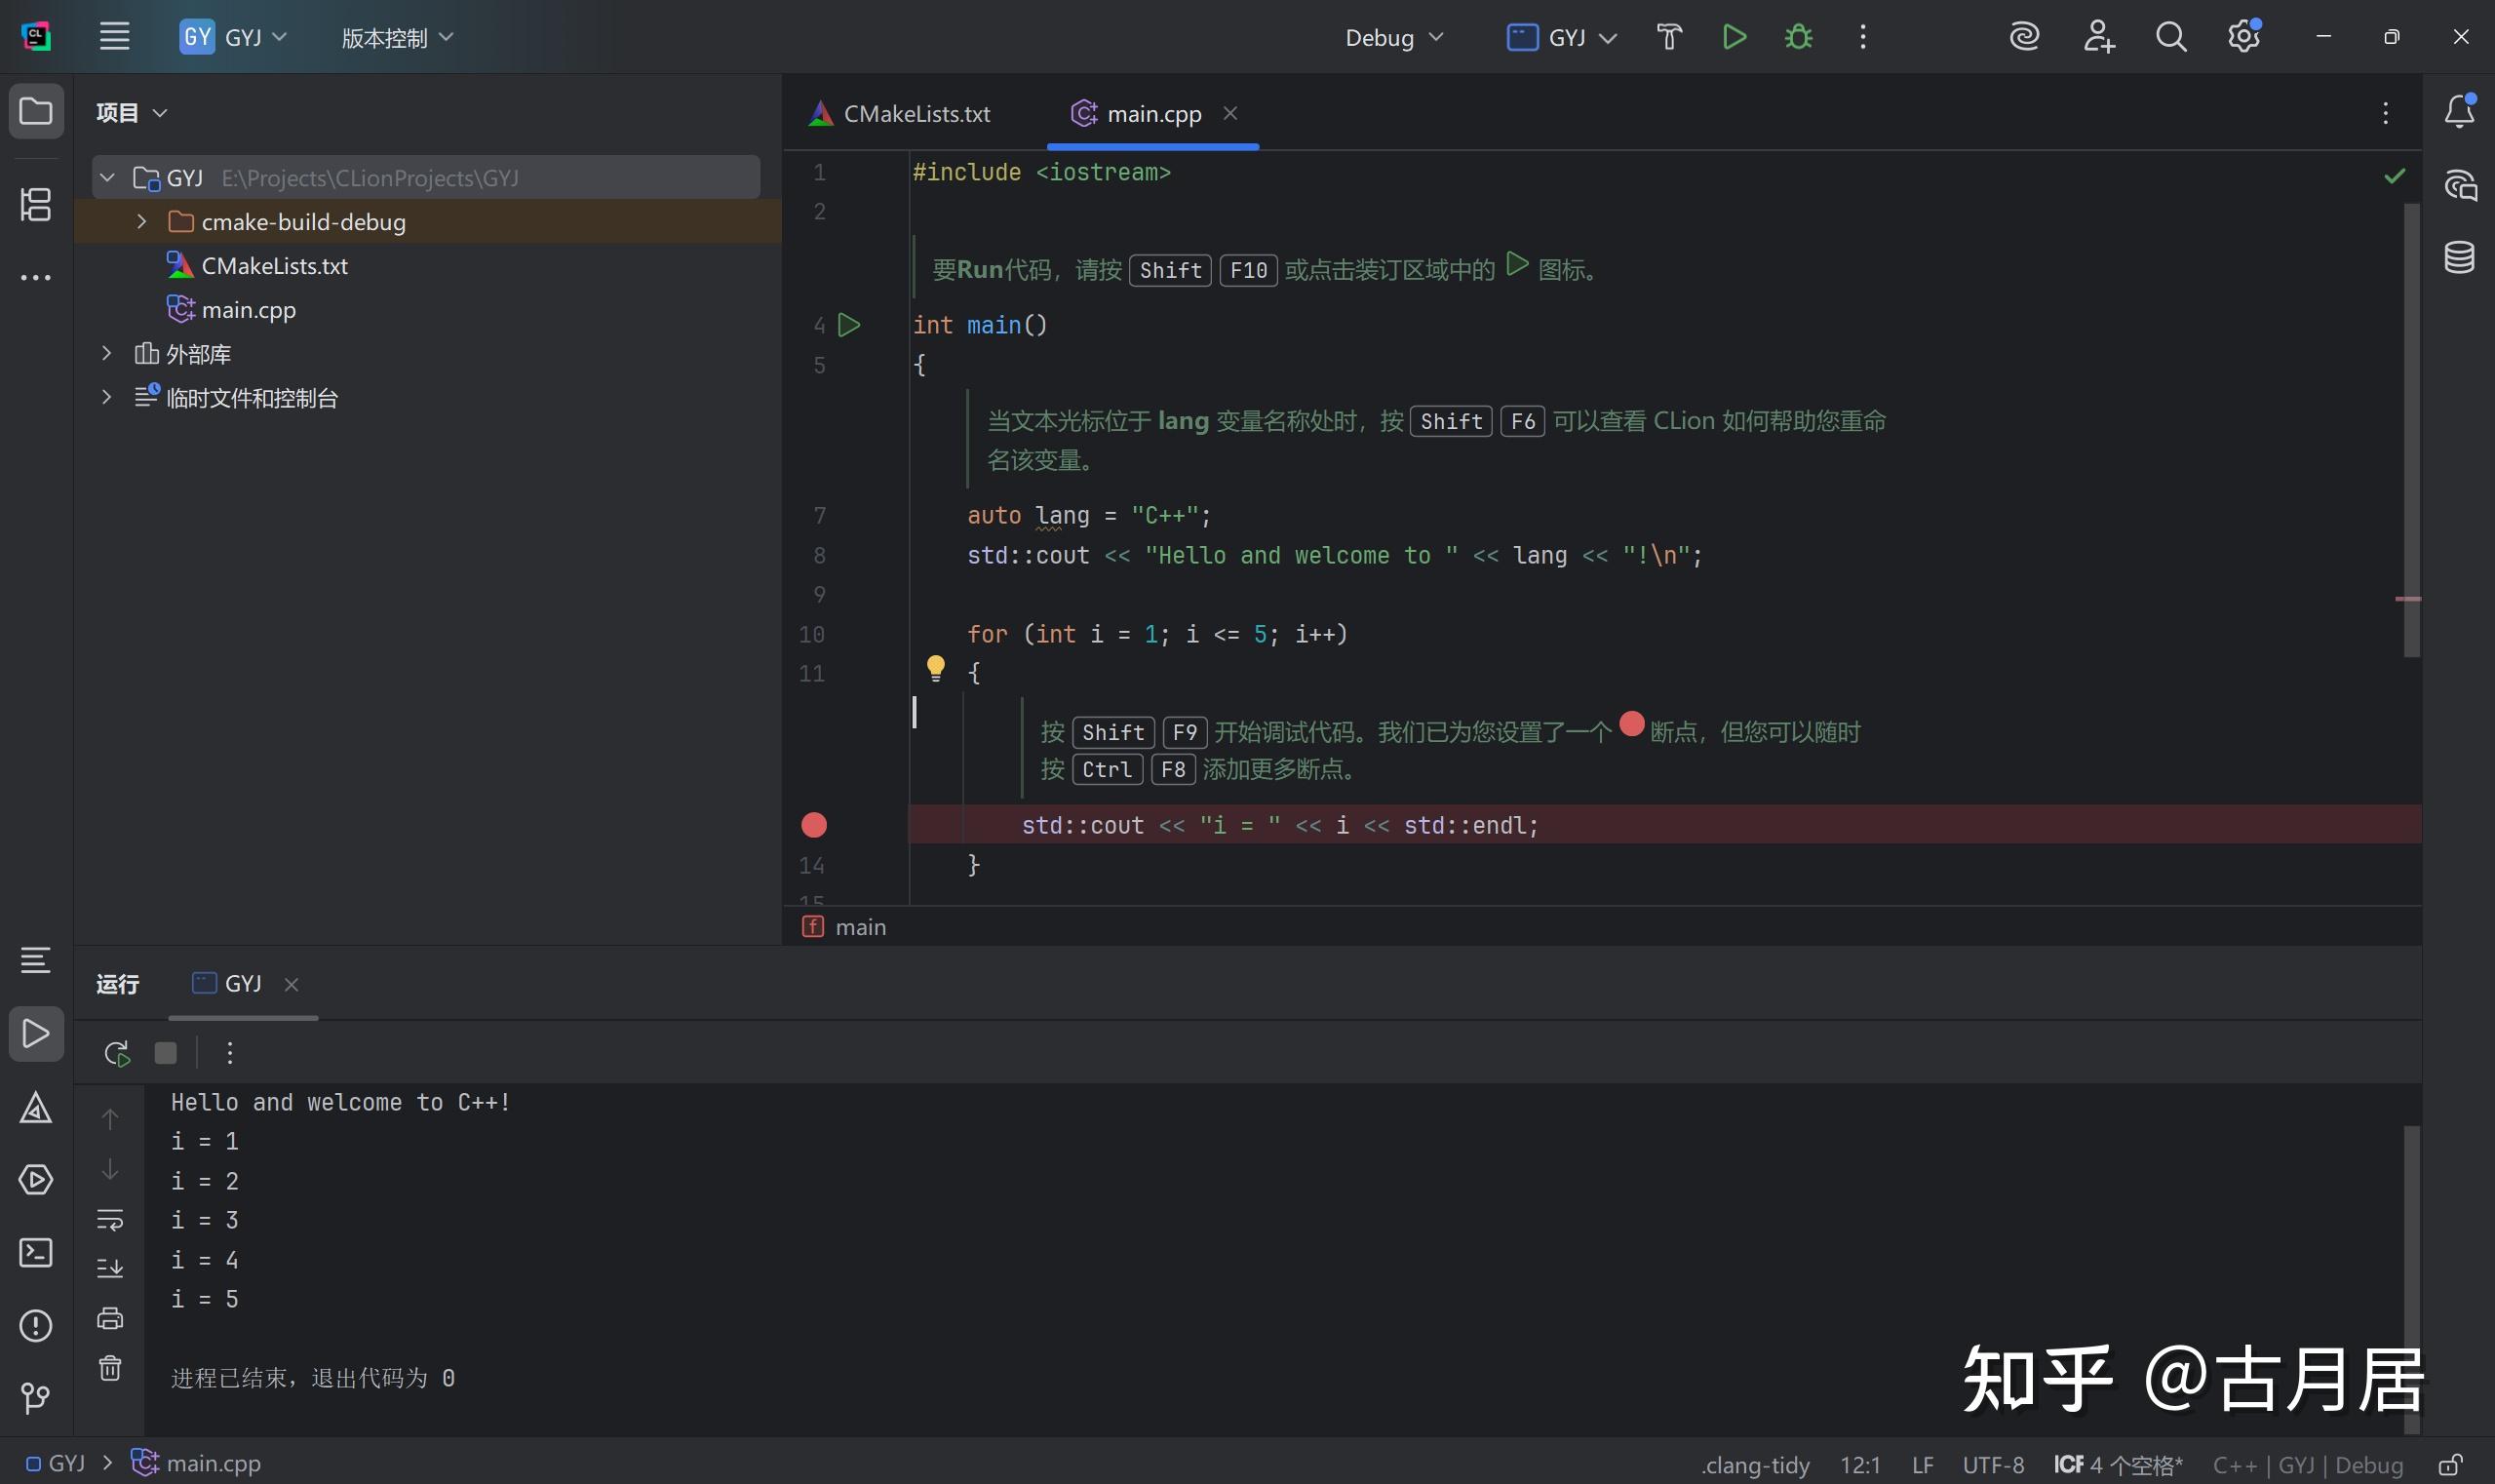Open the Project tool window folder icon
Screen dimensions: 2495x1484
tap(36, 110)
